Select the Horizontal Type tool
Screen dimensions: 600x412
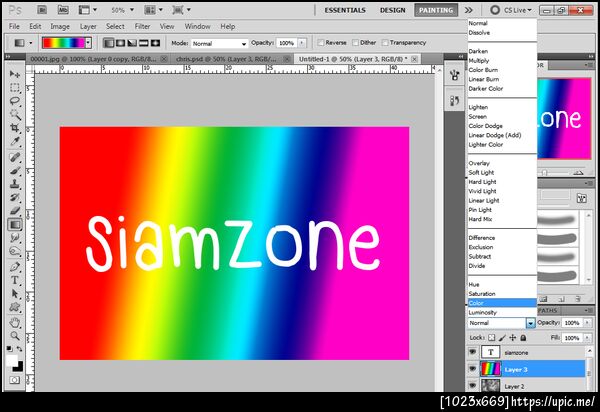pyautogui.click(x=15, y=280)
